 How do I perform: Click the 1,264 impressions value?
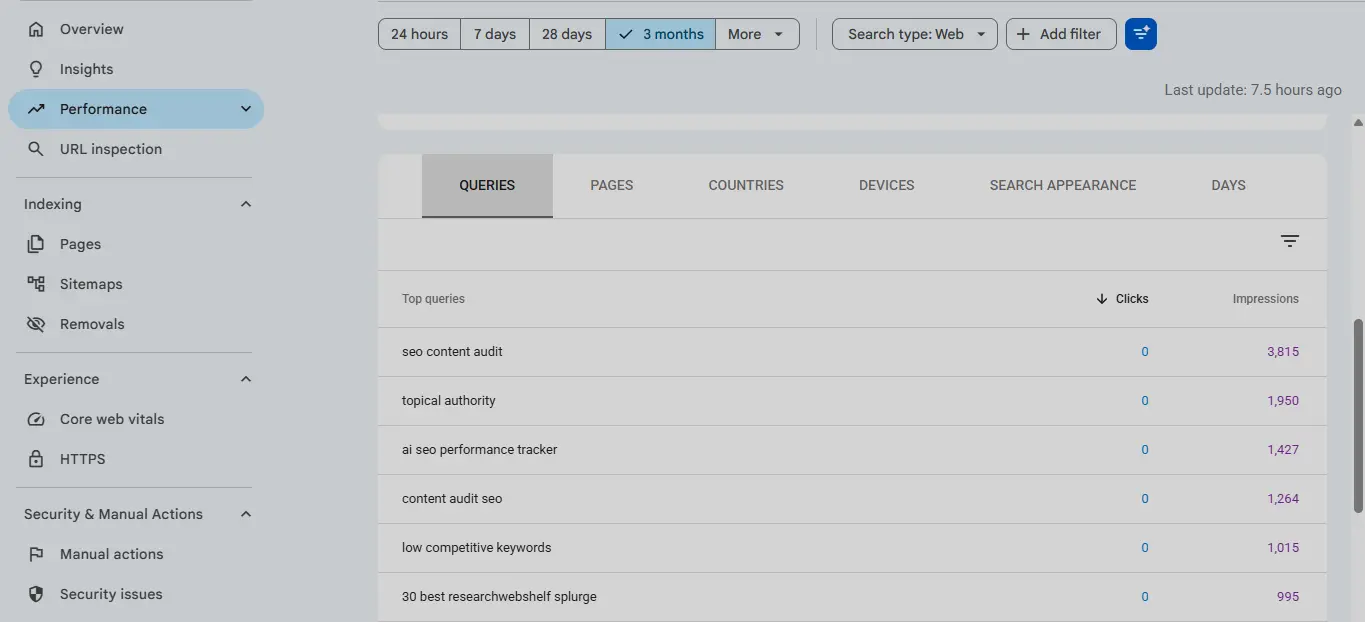tap(1283, 499)
